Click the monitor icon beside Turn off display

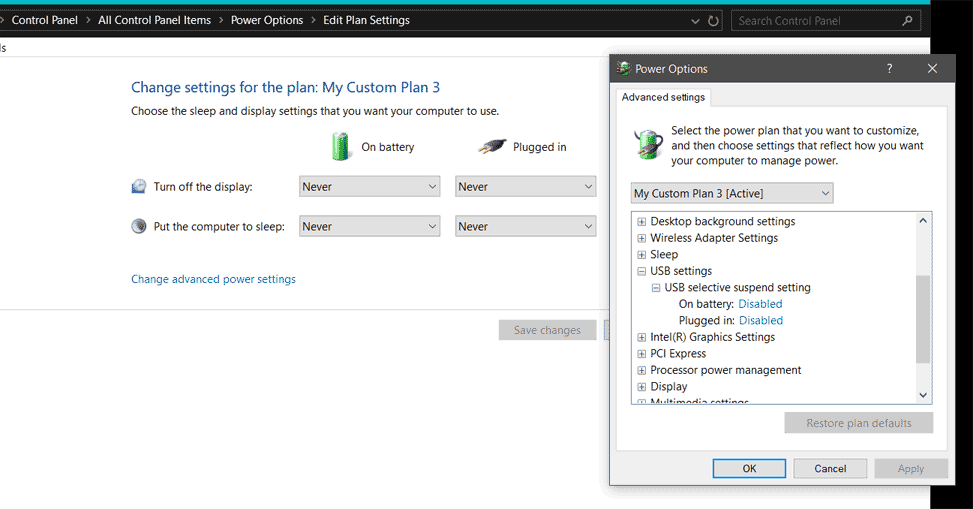coord(139,187)
